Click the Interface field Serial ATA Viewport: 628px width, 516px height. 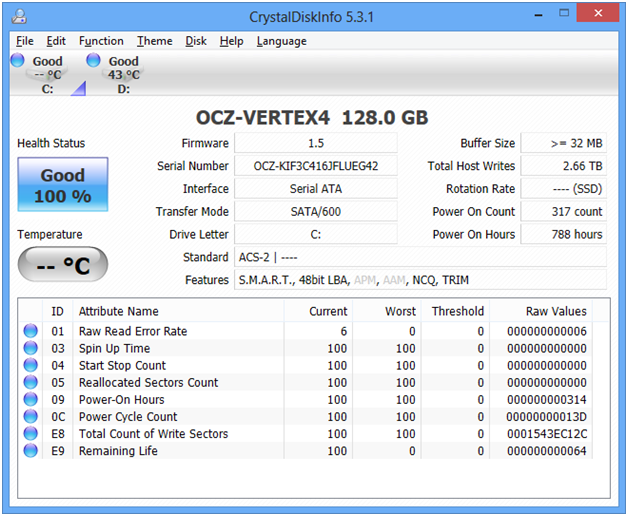coord(316,189)
